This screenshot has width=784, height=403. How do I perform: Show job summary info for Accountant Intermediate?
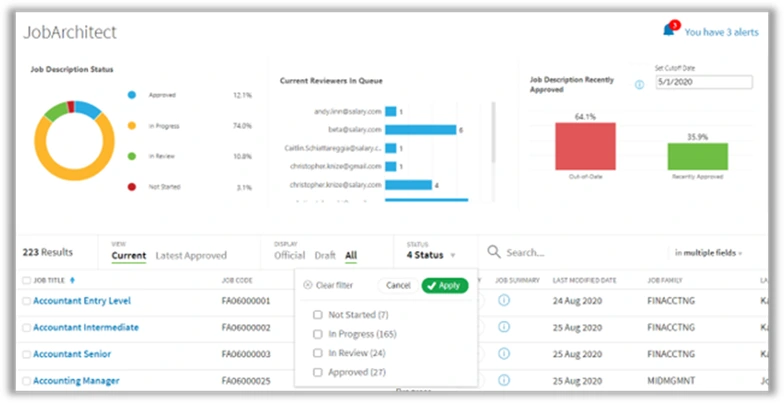click(504, 326)
